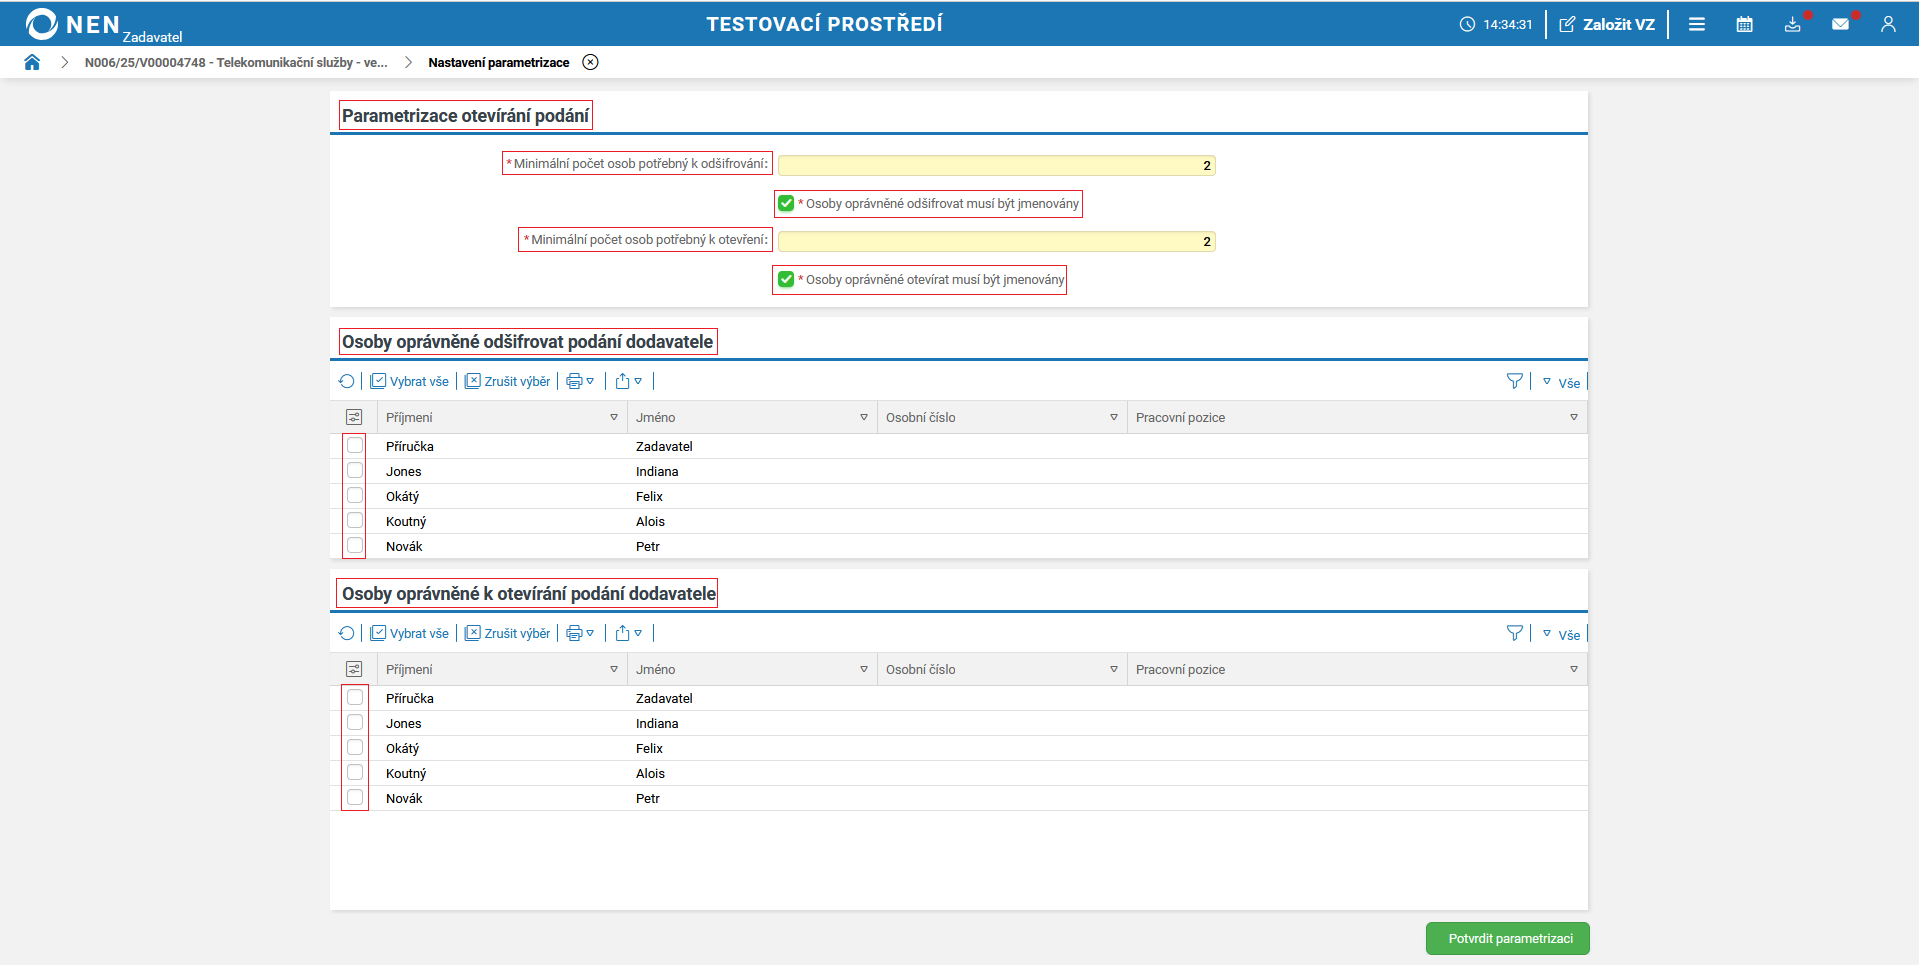Viewport: 1919px width, 965px height.
Task: Expand print dropdown in decrypt table toolbar
Action: (580, 381)
